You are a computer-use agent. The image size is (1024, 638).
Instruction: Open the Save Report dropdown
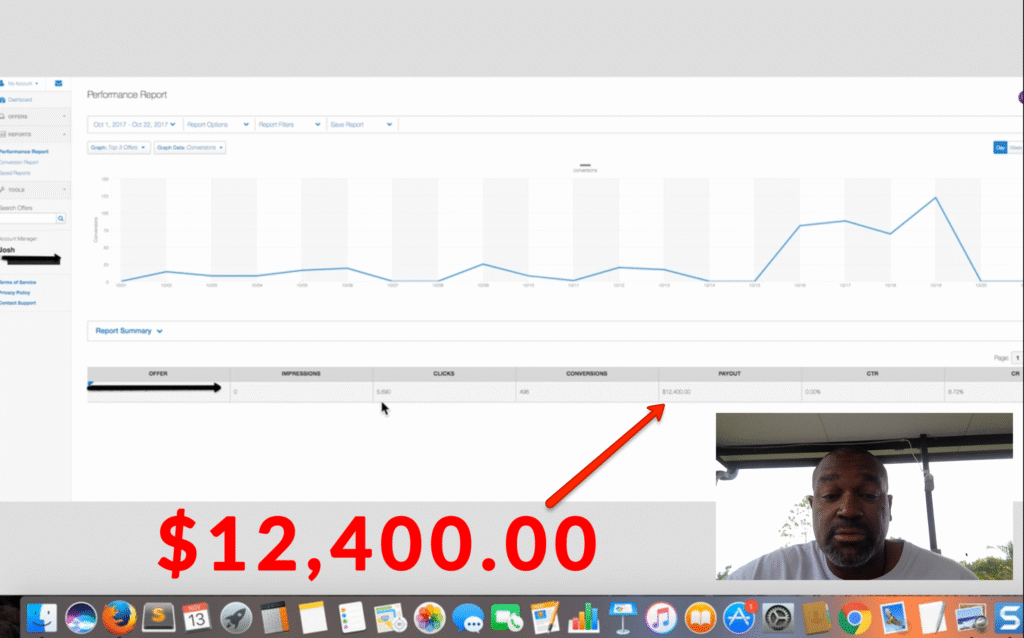coord(362,125)
